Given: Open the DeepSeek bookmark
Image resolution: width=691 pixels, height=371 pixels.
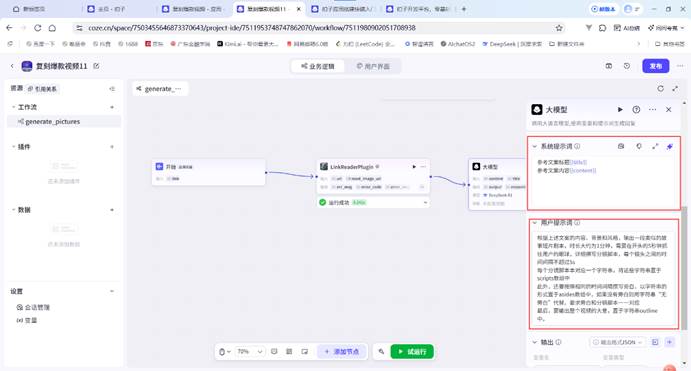Looking at the screenshot, I should coord(512,44).
